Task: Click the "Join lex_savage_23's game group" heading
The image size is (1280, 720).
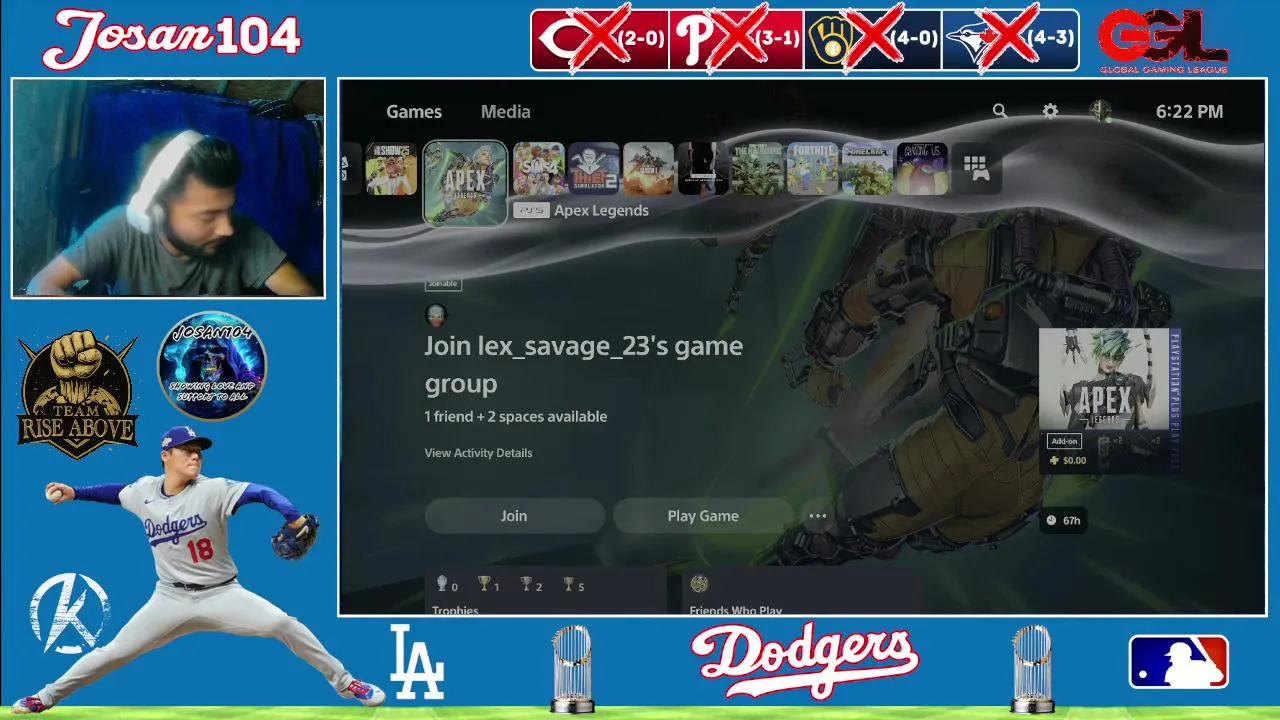Action: coord(583,365)
